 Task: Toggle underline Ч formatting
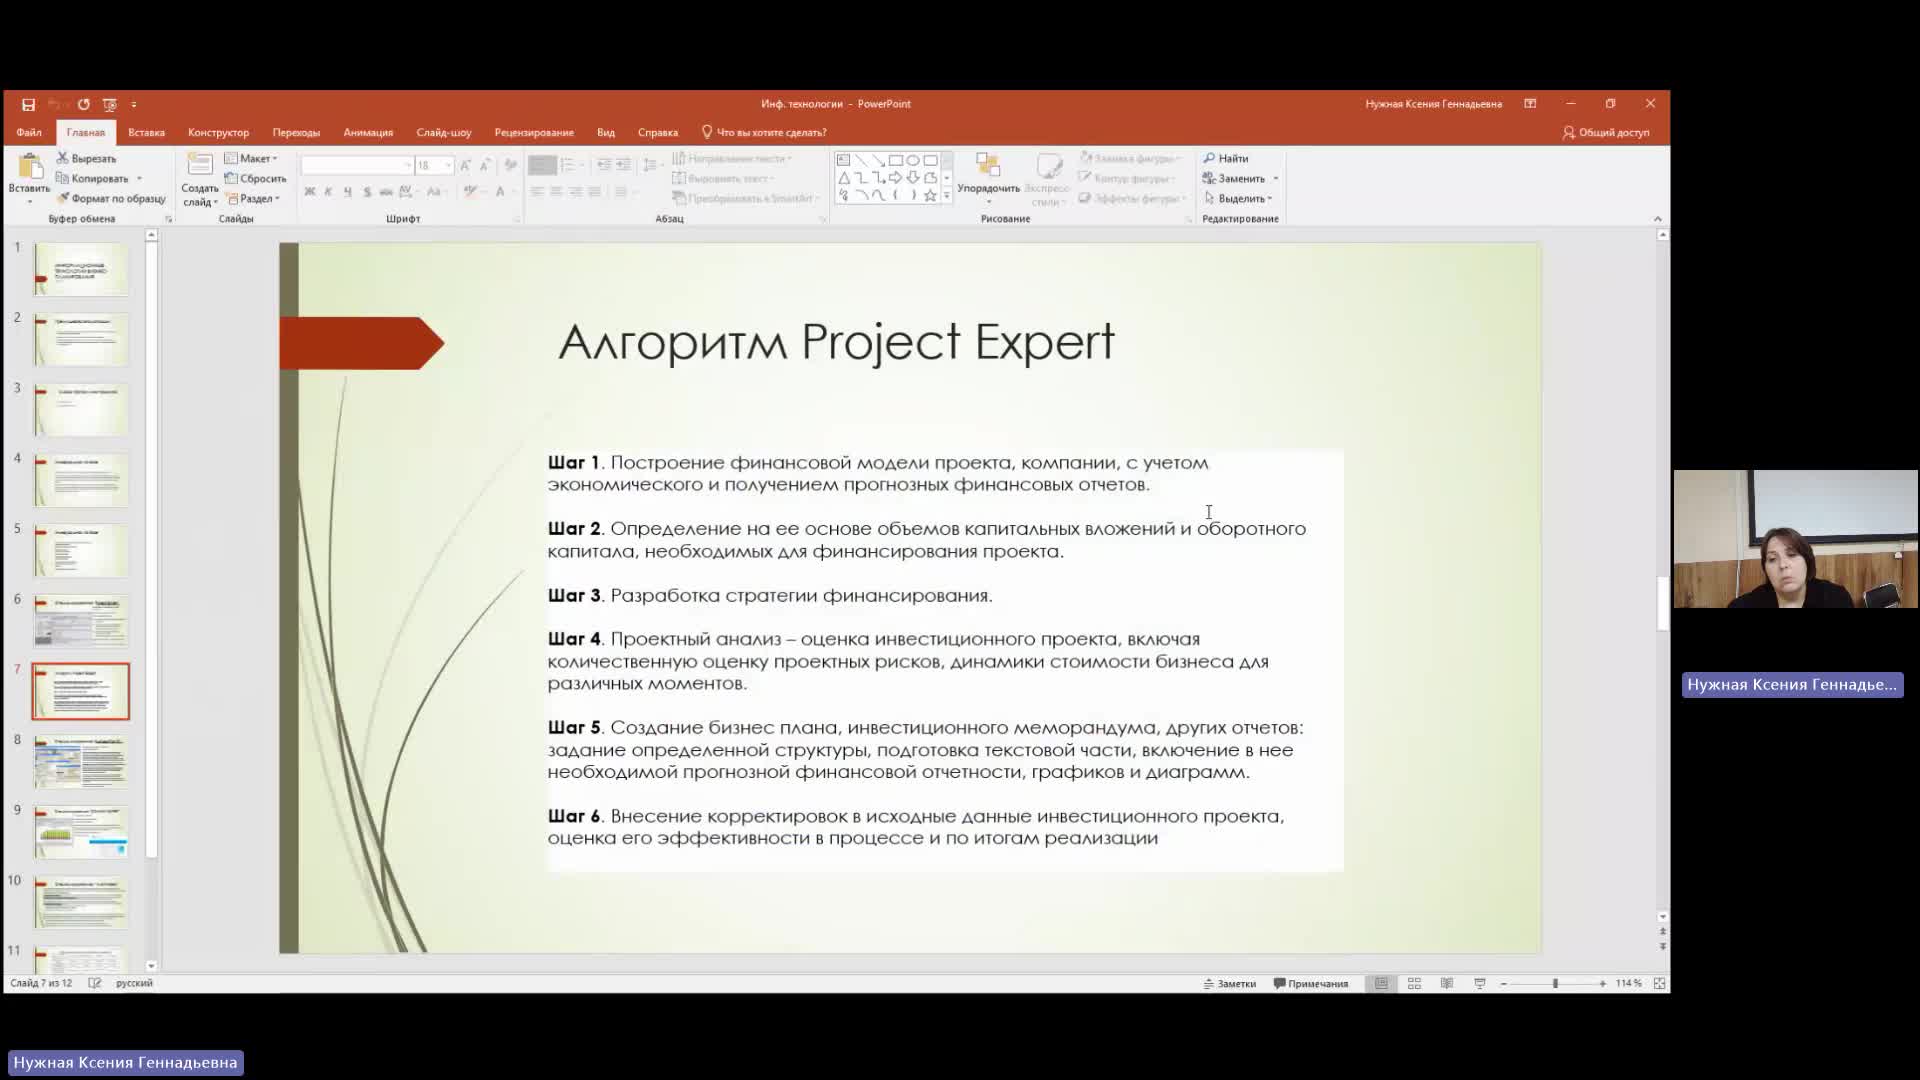point(347,192)
